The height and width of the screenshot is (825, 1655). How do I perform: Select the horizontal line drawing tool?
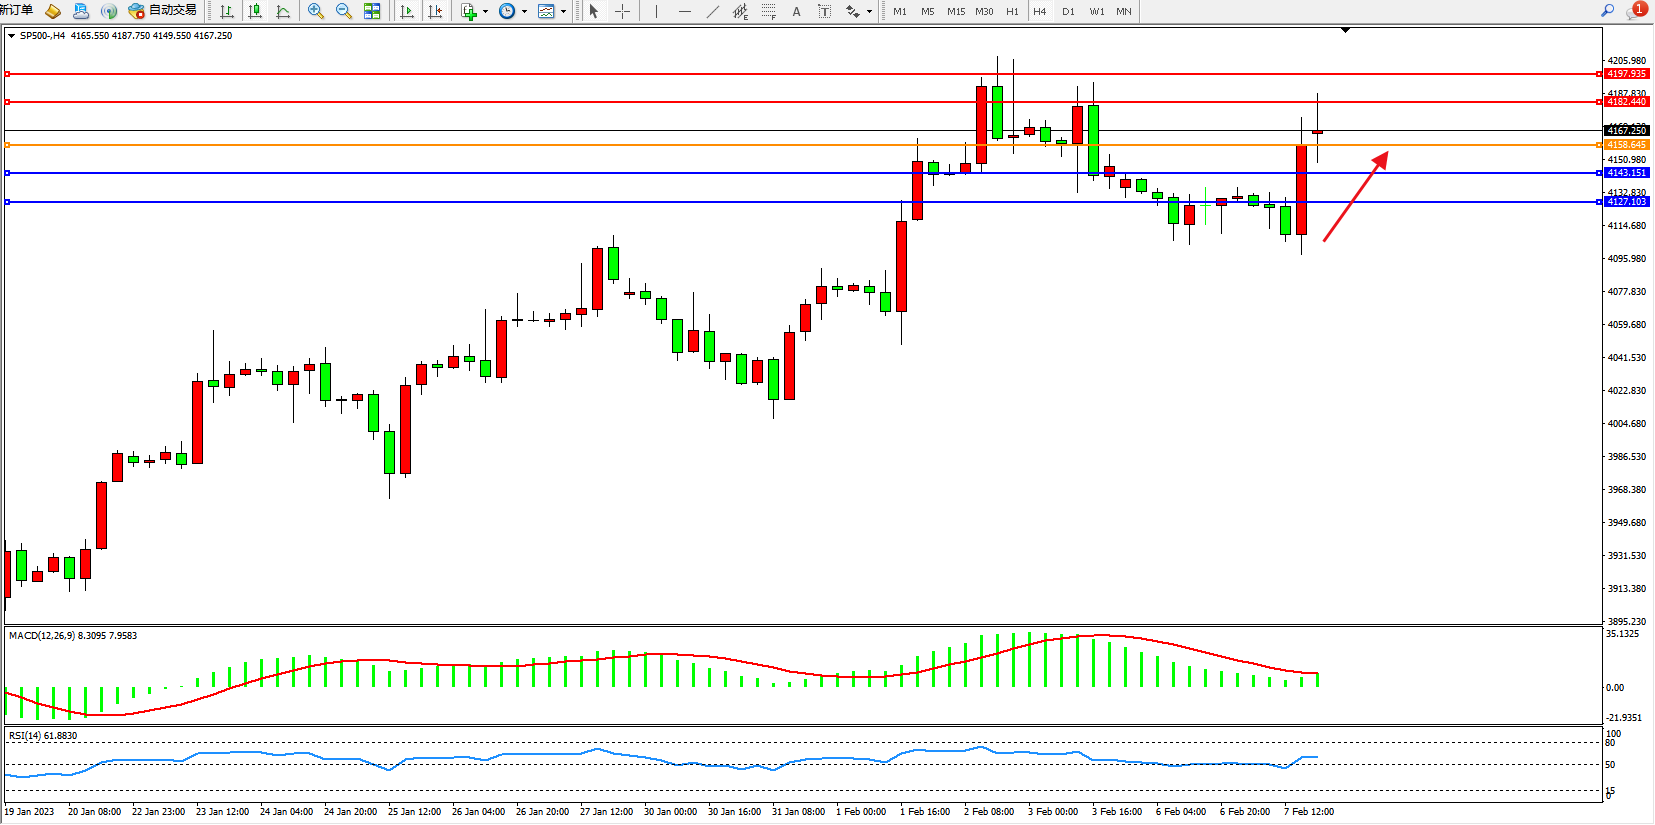point(684,11)
